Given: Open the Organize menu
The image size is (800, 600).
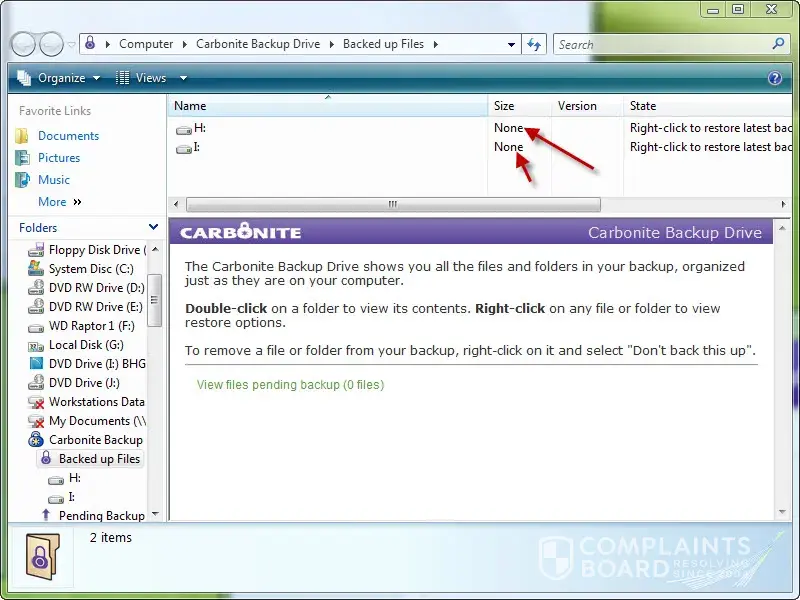Looking at the screenshot, I should [x=59, y=78].
